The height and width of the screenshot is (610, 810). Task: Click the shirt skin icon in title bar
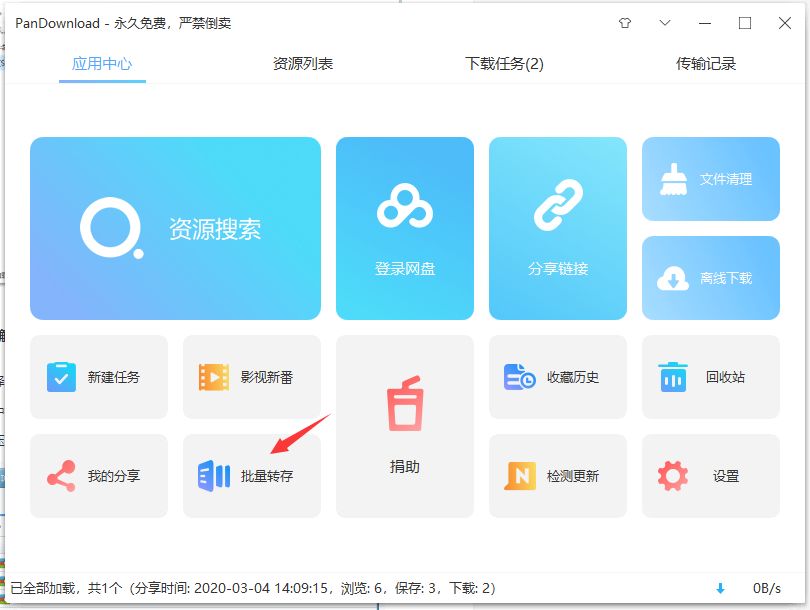tap(625, 23)
